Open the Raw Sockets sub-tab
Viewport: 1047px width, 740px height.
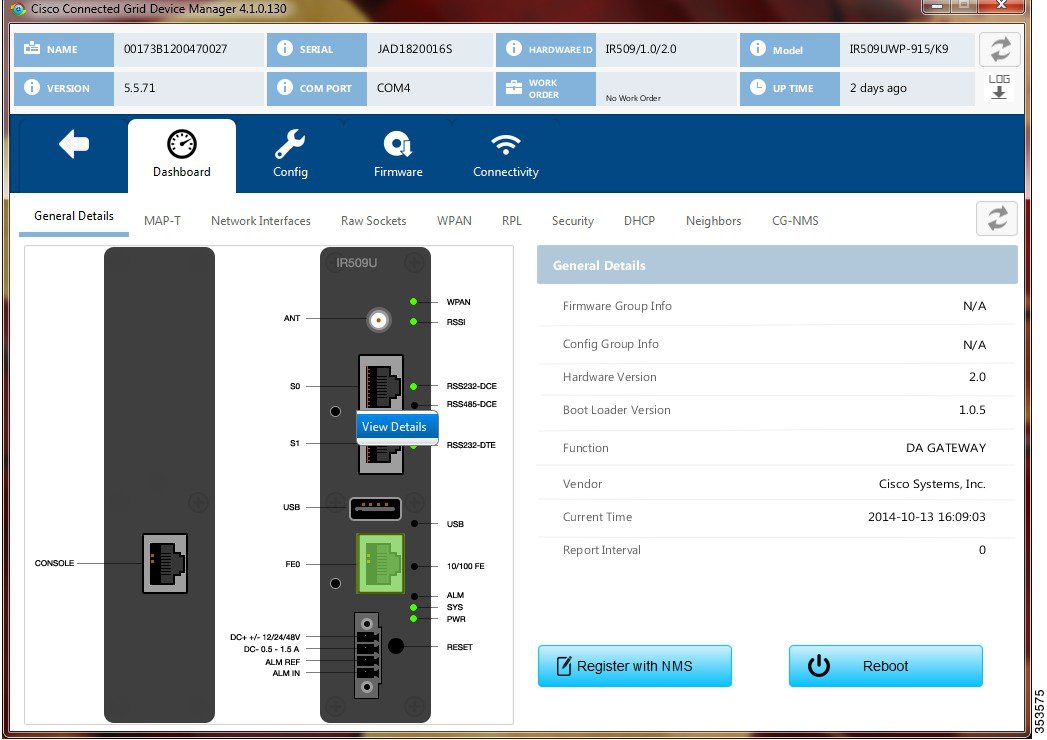[373, 221]
